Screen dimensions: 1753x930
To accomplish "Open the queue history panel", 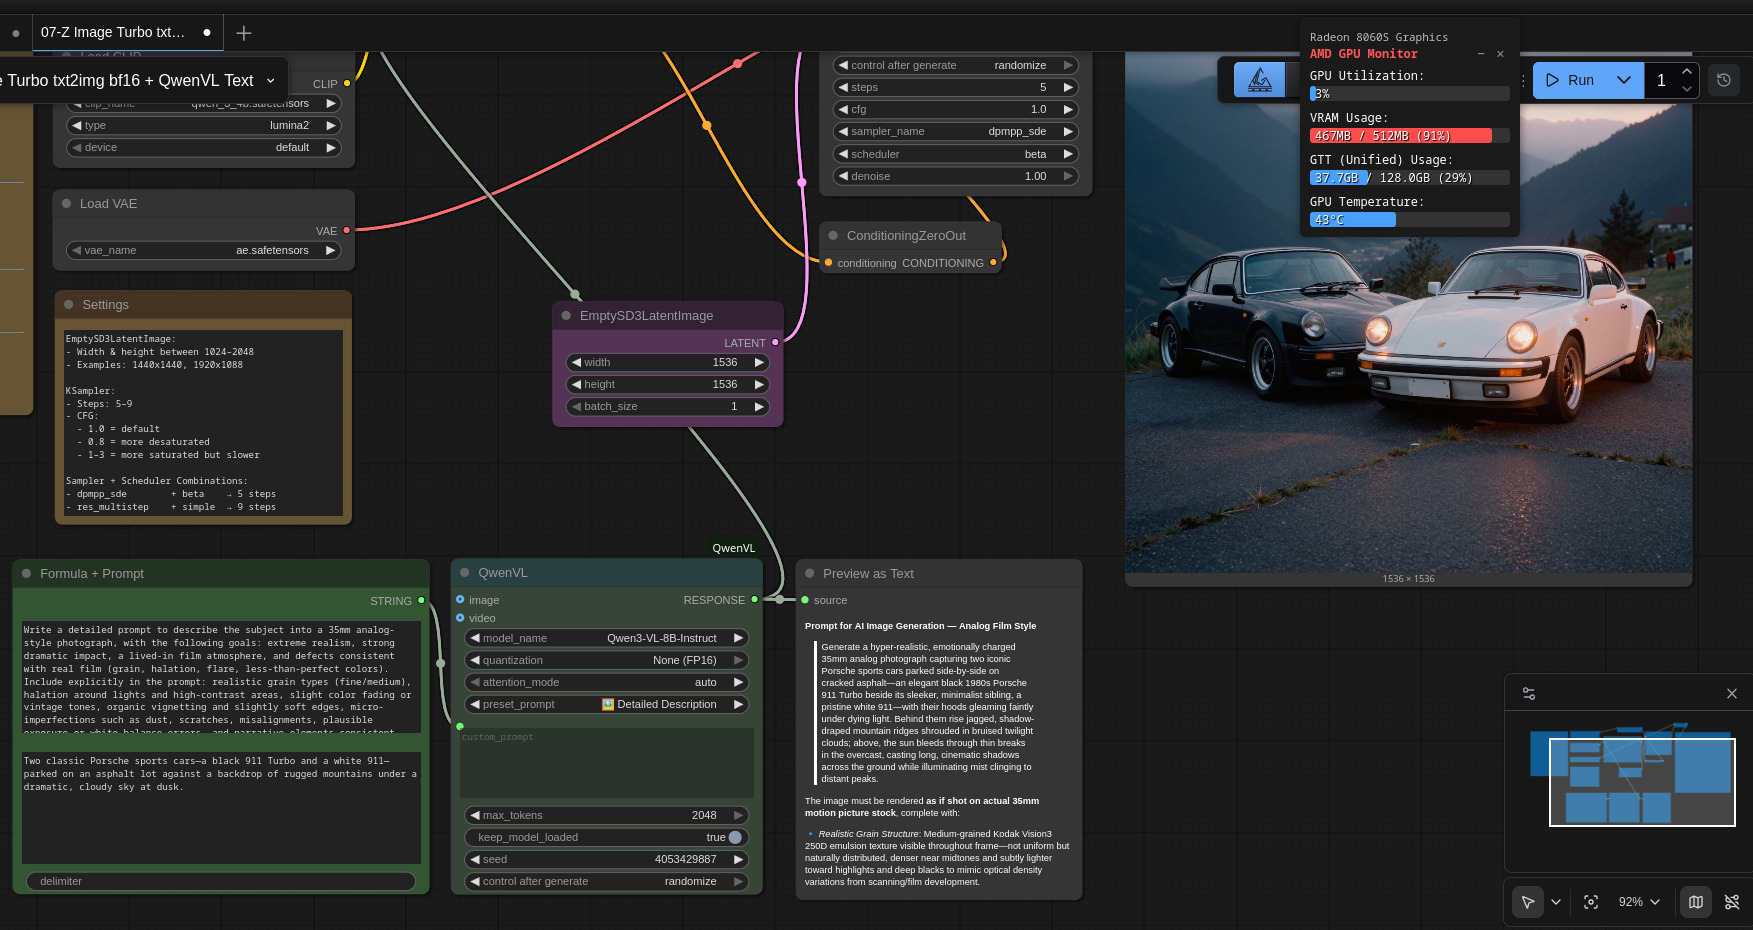I will 1723,80.
